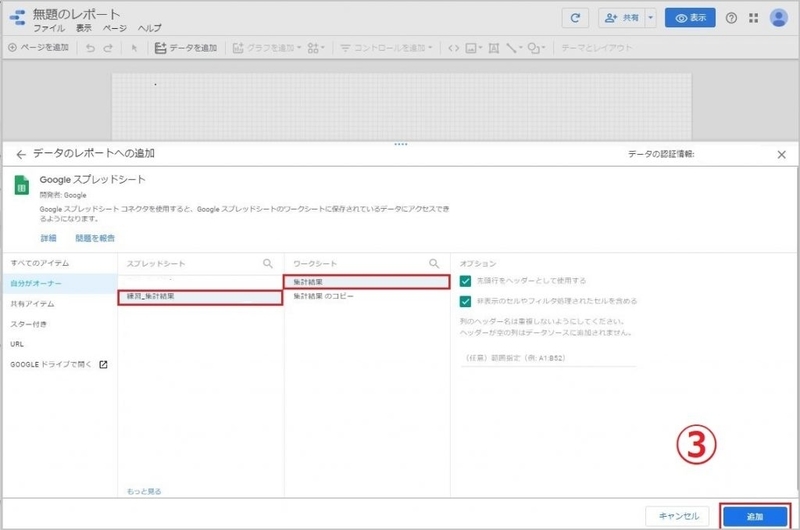This screenshot has height=530, width=800.
Task: Close the データのレポートへの追加 panel
Action: [x=781, y=154]
